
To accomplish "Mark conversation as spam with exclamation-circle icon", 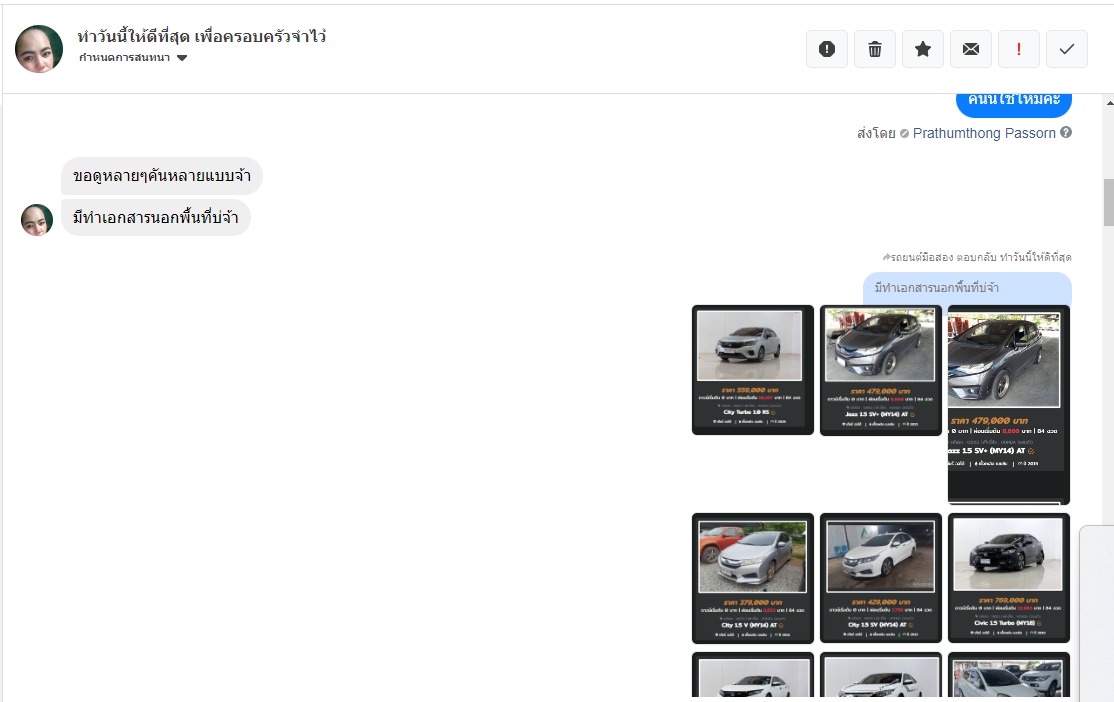I will point(826,49).
